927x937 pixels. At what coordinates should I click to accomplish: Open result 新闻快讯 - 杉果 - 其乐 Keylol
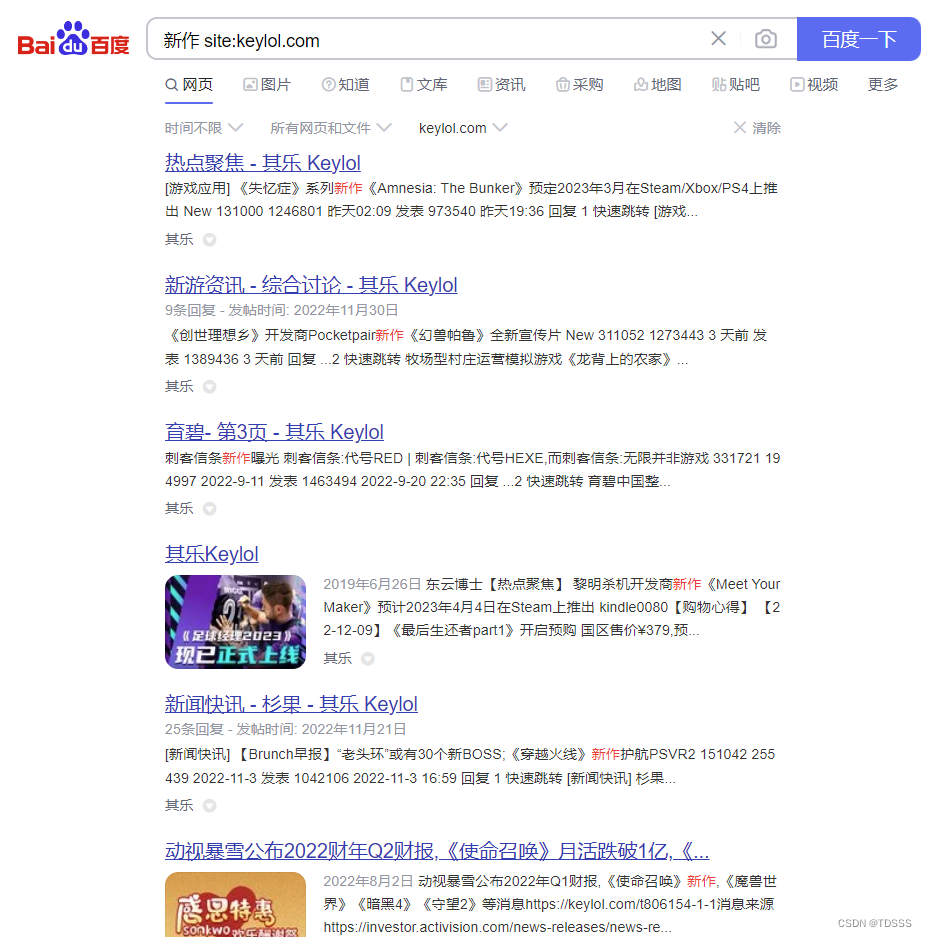point(291,703)
